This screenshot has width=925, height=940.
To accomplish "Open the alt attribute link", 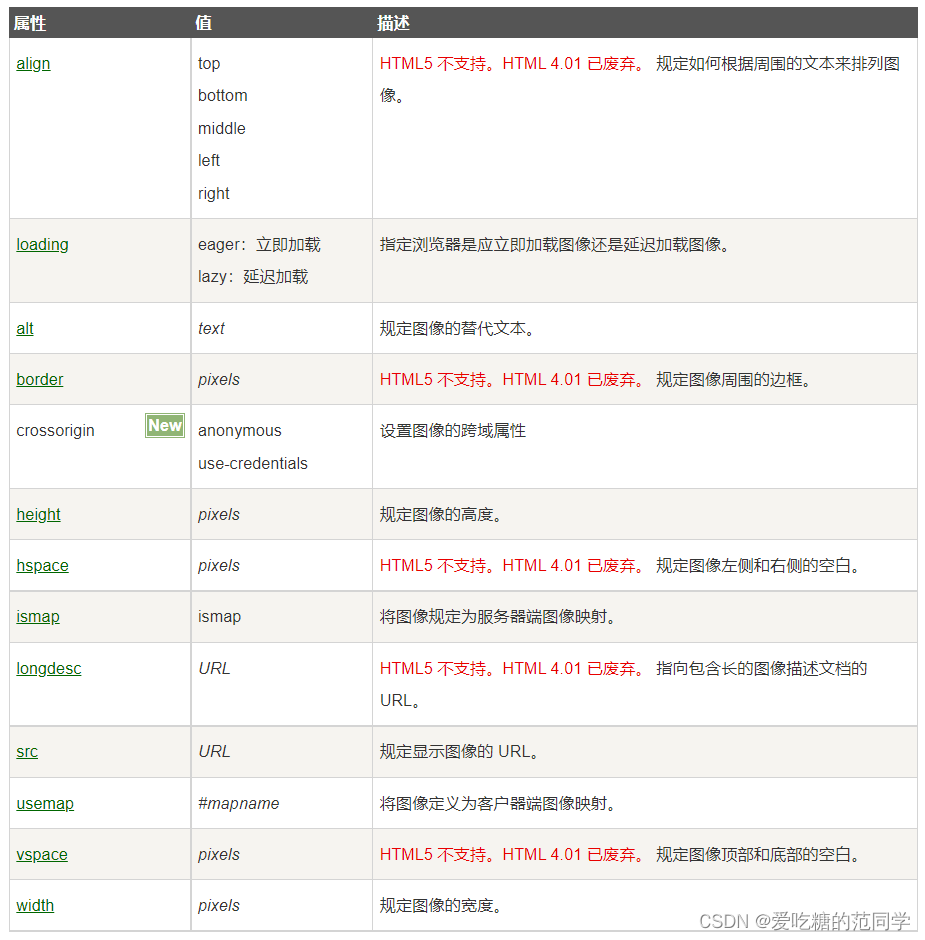I will tap(25, 329).
